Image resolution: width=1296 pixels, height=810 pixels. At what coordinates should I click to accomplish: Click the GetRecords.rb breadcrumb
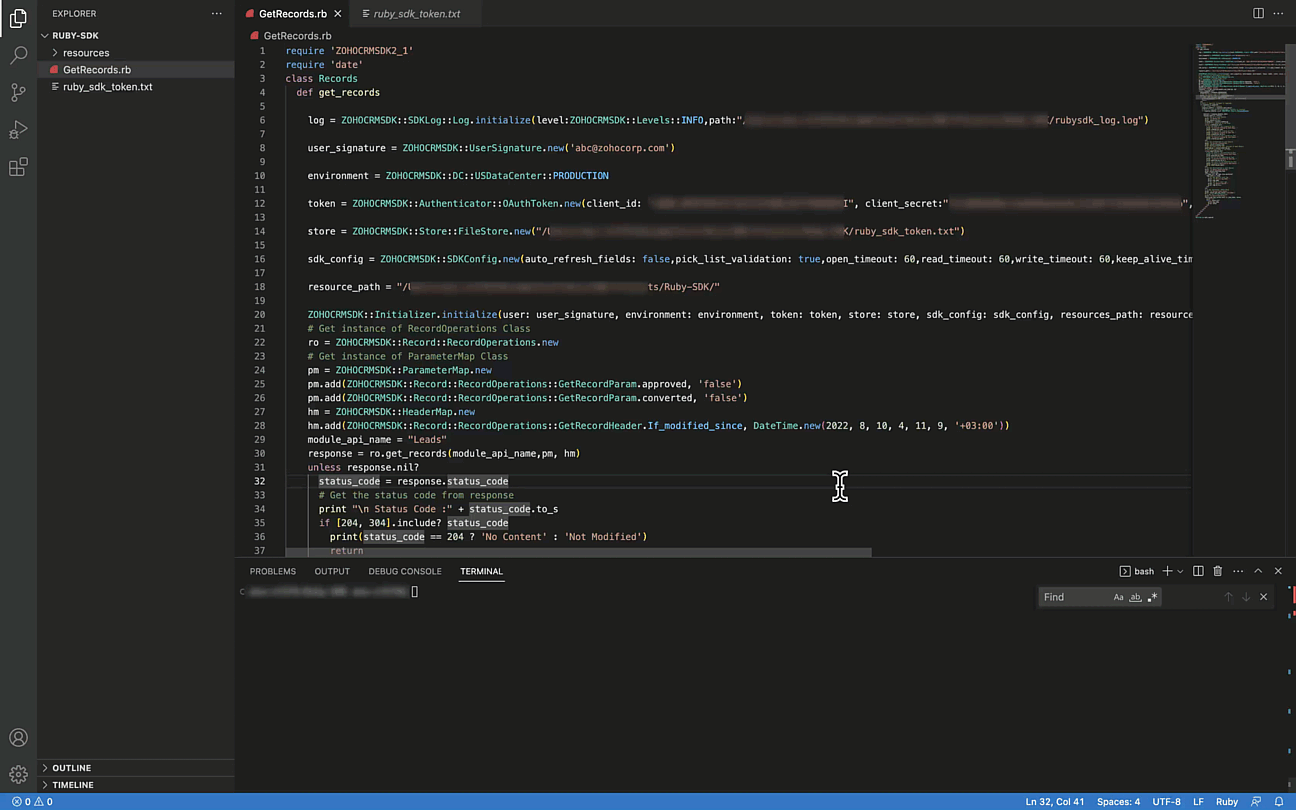coord(297,36)
